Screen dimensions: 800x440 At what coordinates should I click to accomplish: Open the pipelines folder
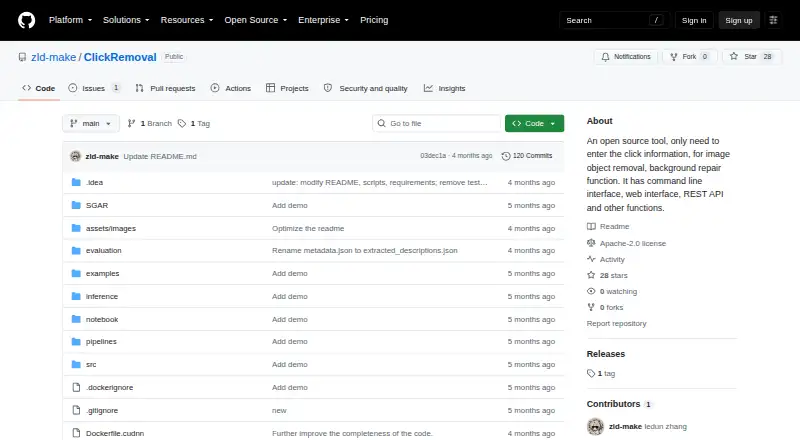pos(101,341)
